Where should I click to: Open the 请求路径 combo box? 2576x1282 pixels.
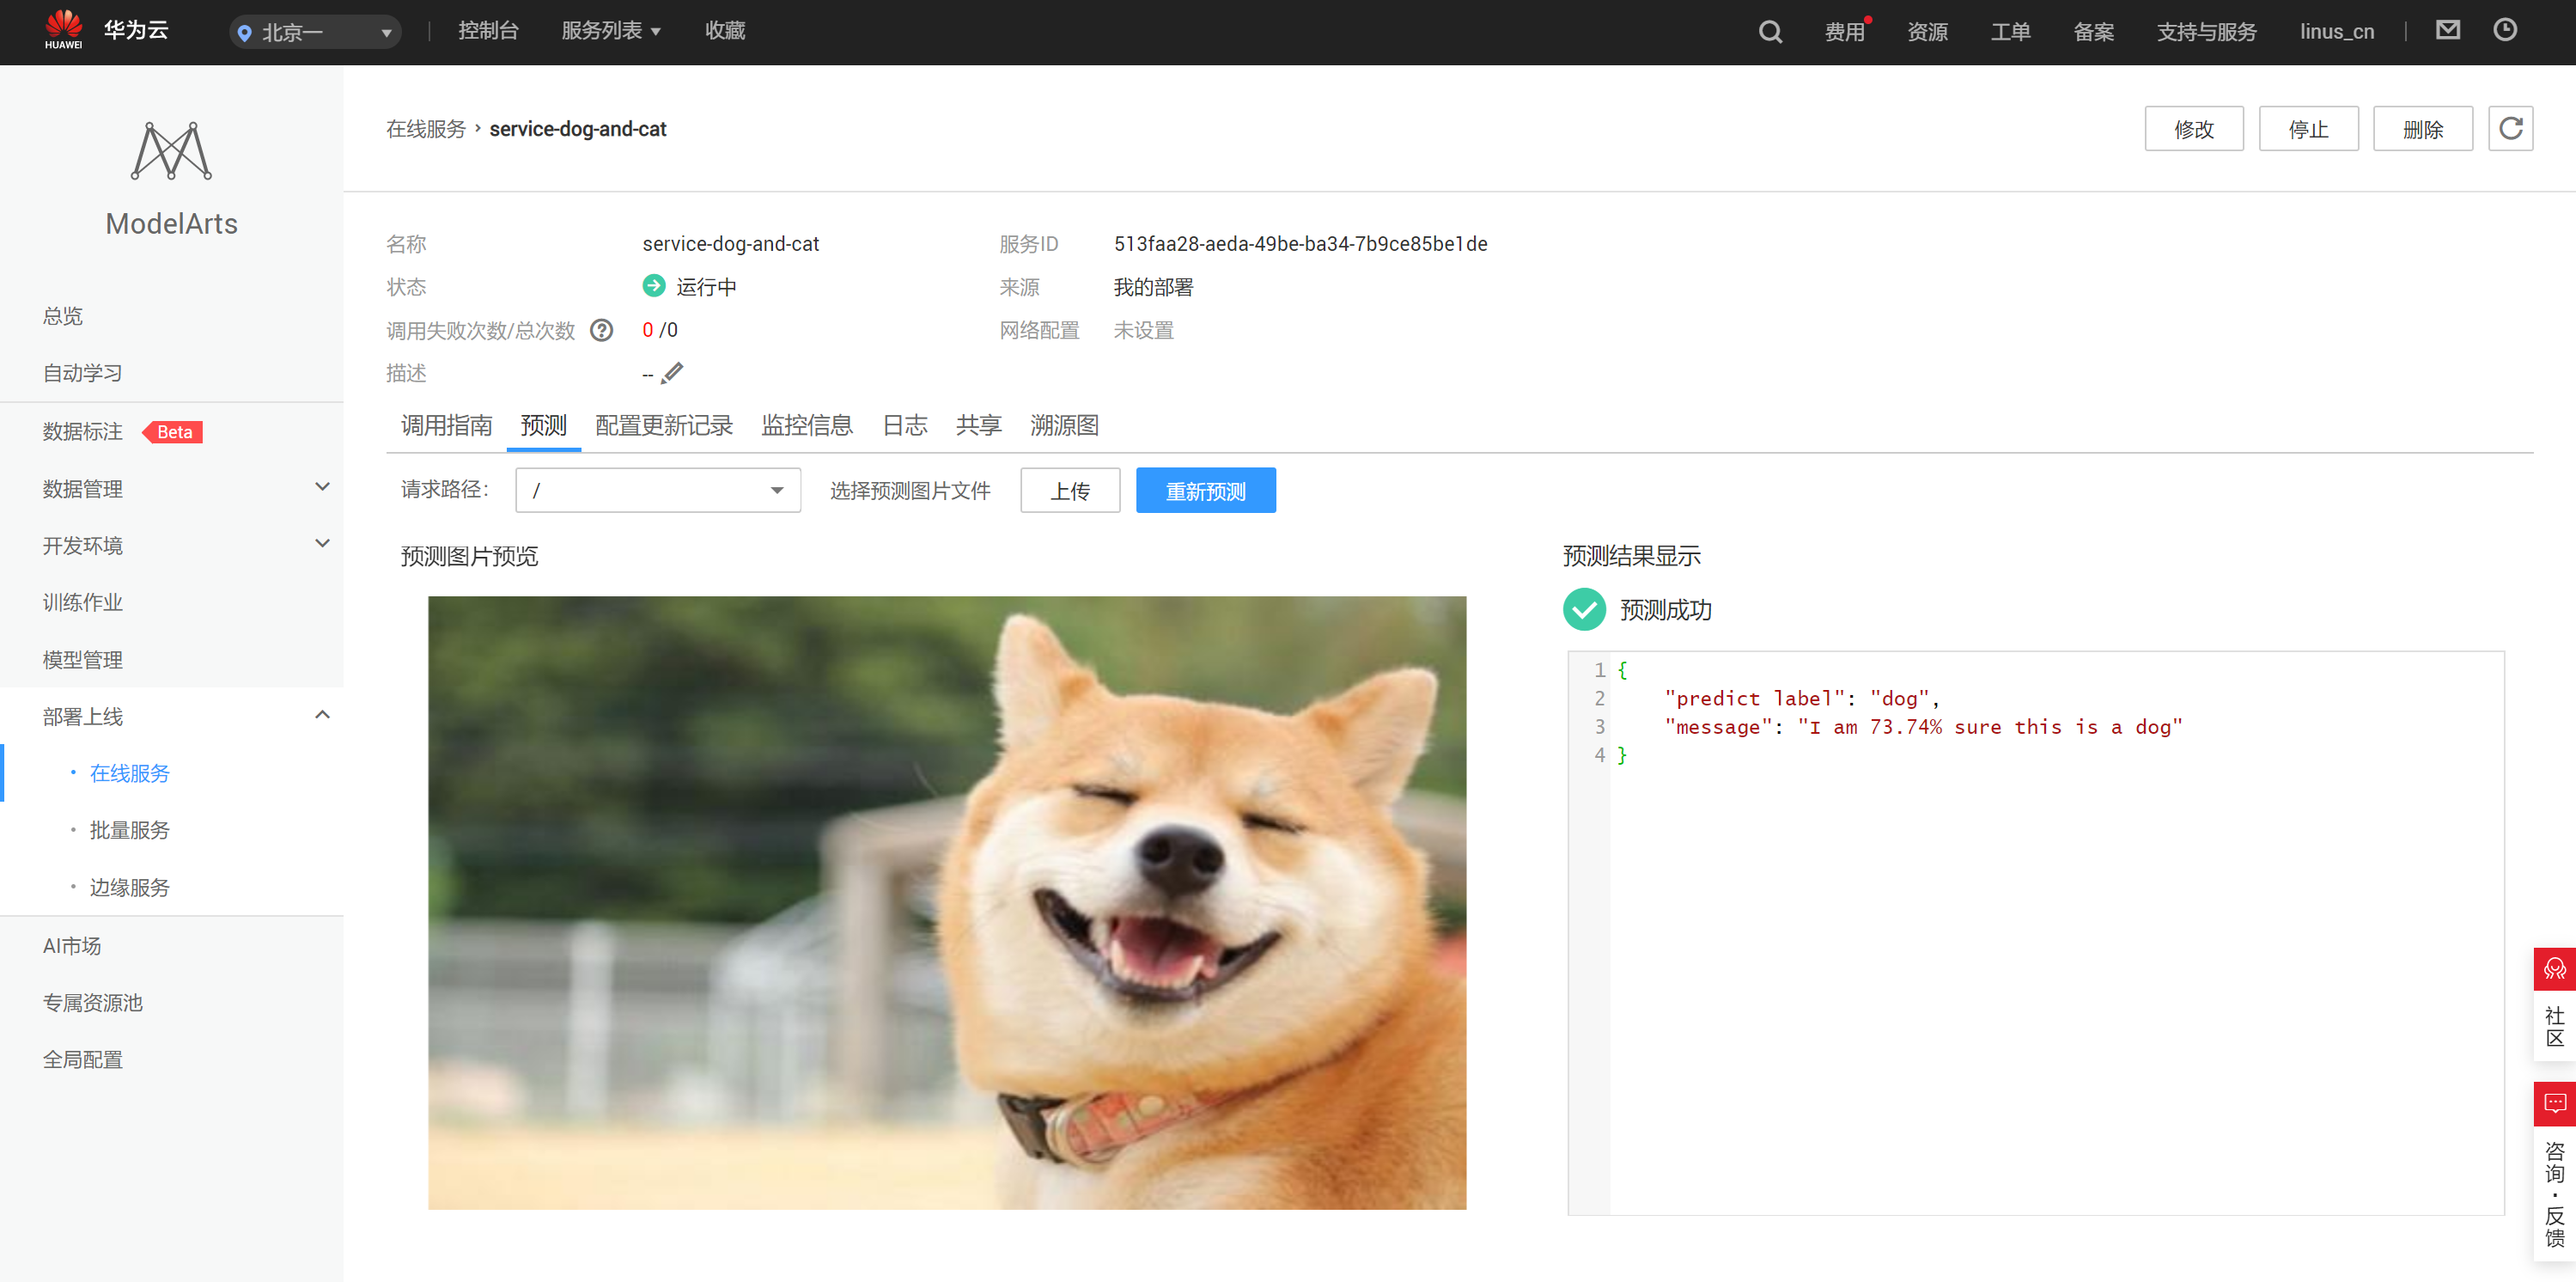point(657,490)
